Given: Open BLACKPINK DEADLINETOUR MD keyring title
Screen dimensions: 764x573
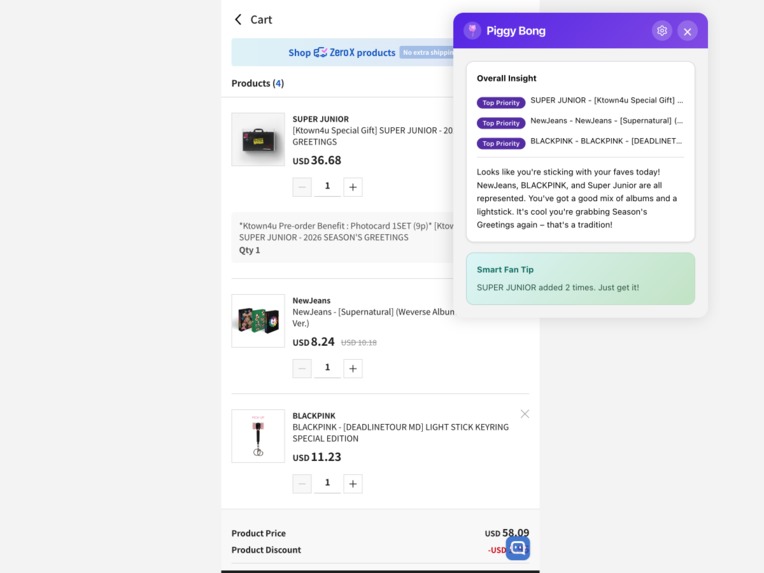Looking at the screenshot, I should 401,433.
